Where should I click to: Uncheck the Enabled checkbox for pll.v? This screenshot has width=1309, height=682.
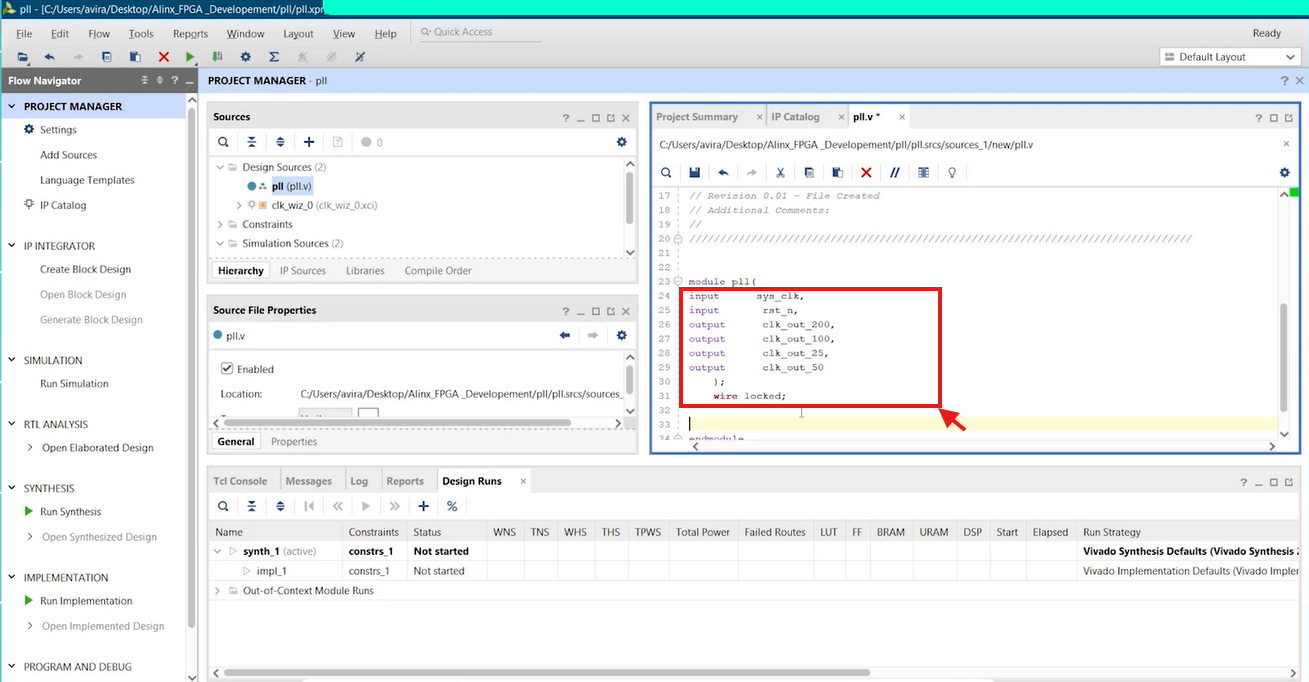[x=227, y=369]
